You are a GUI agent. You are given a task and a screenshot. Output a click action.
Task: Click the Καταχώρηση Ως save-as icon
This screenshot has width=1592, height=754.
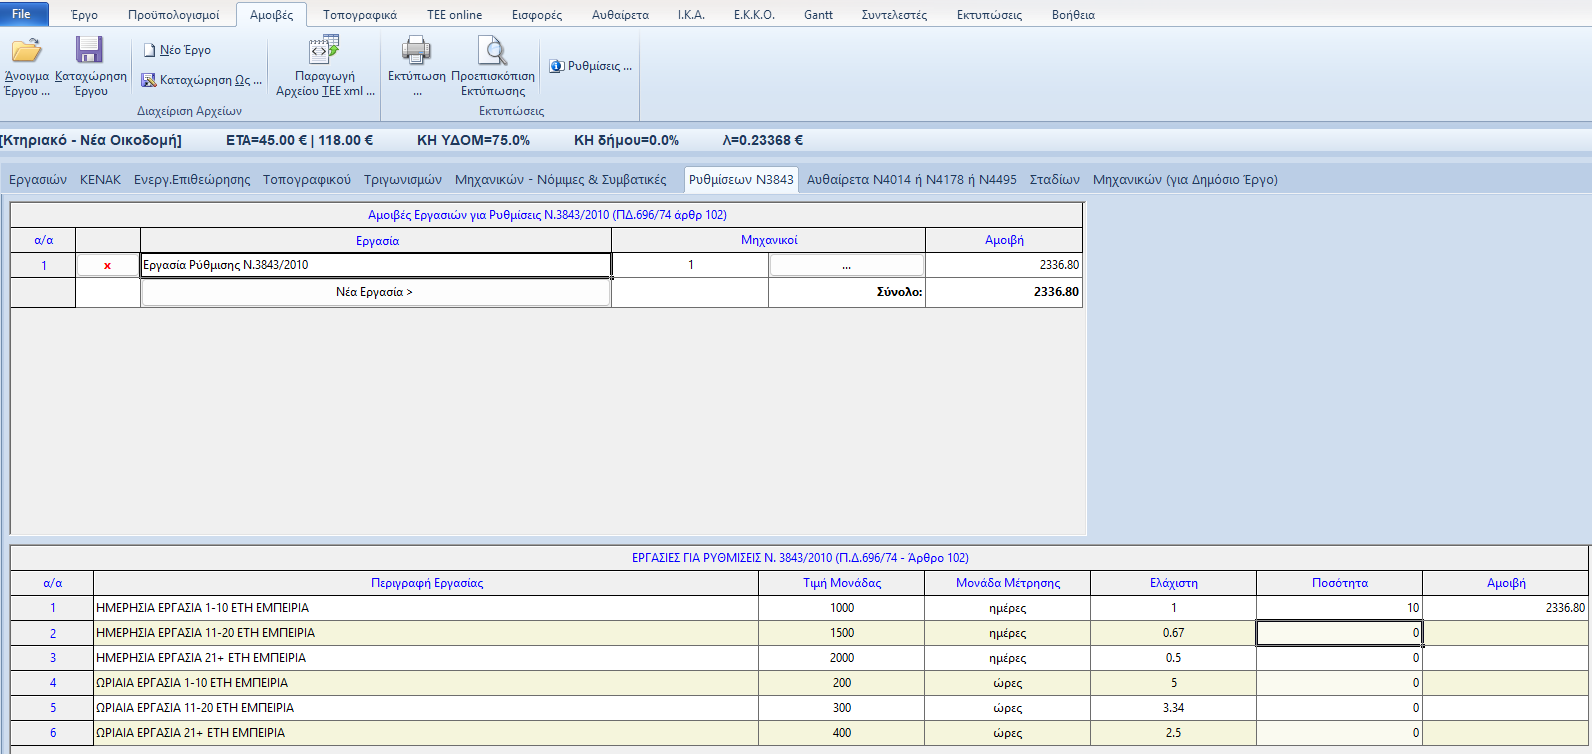pyautogui.click(x=149, y=80)
